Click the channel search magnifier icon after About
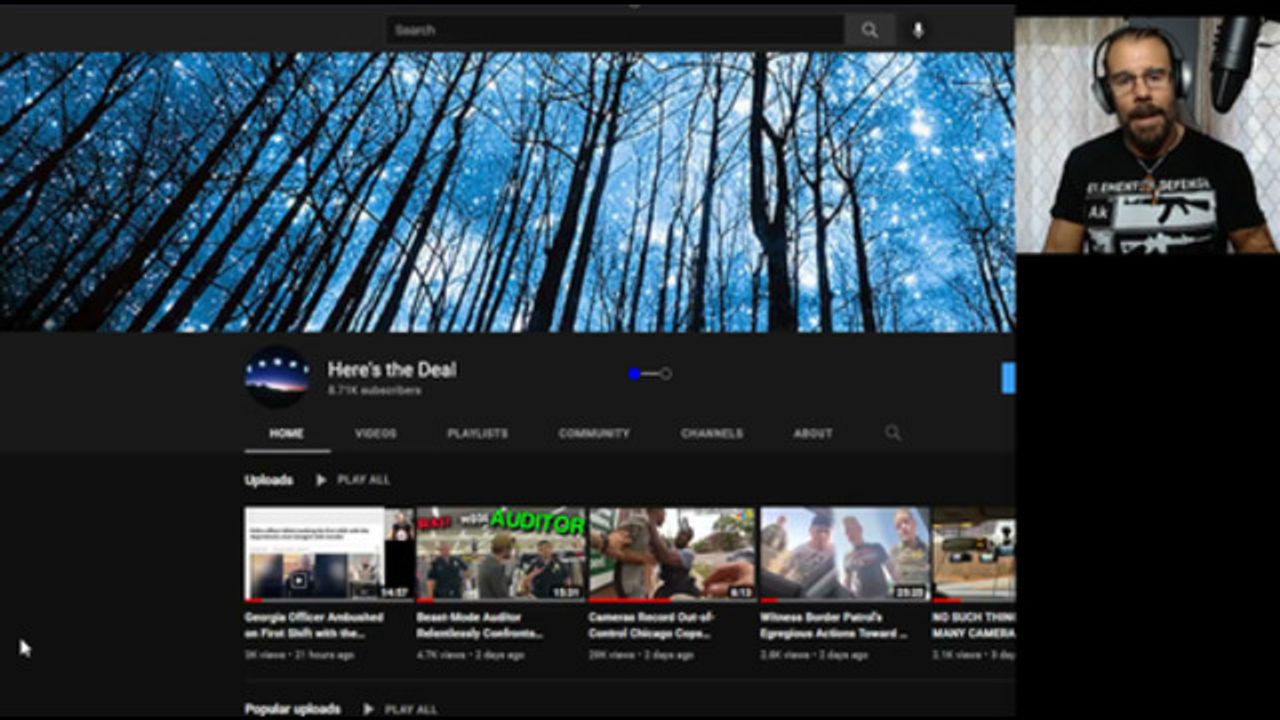The image size is (1280, 720). tap(893, 433)
